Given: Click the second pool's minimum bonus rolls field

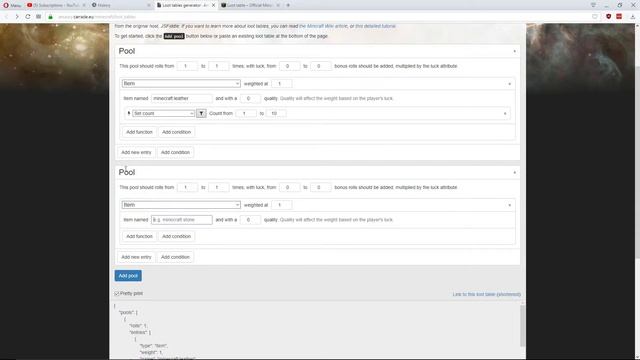Looking at the screenshot, I should point(289,187).
